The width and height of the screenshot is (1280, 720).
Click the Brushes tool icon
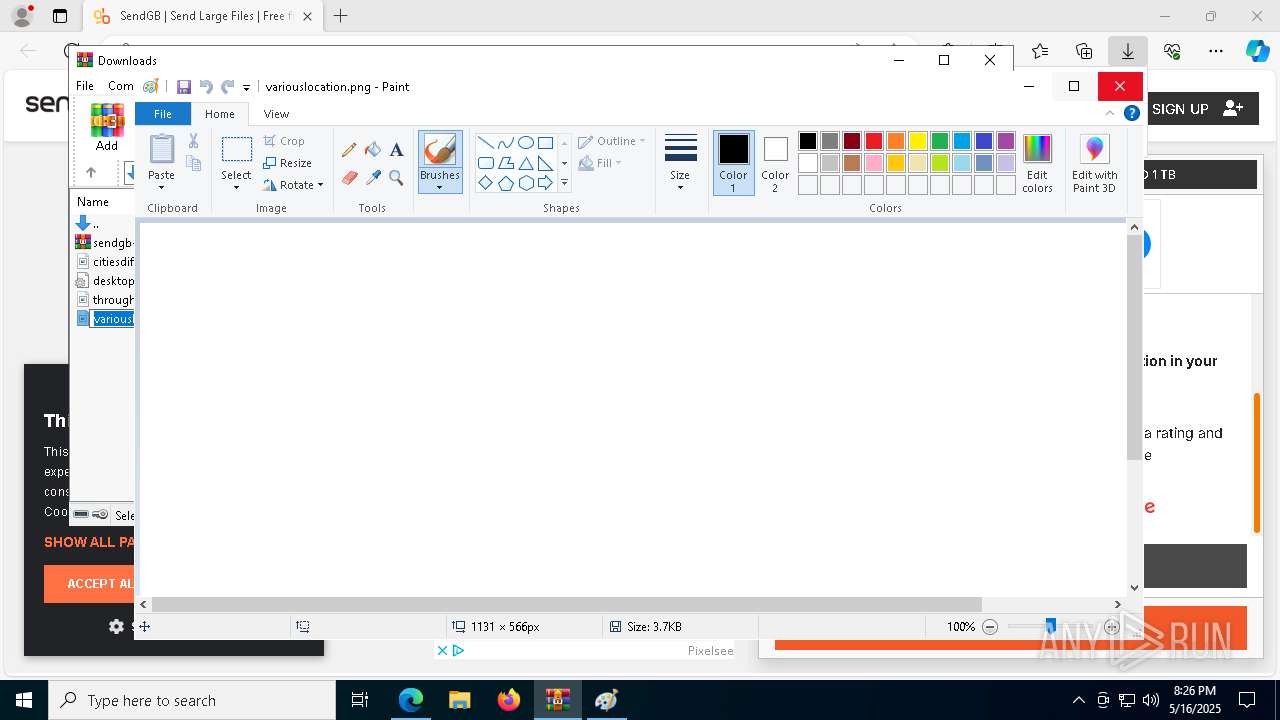[440, 150]
